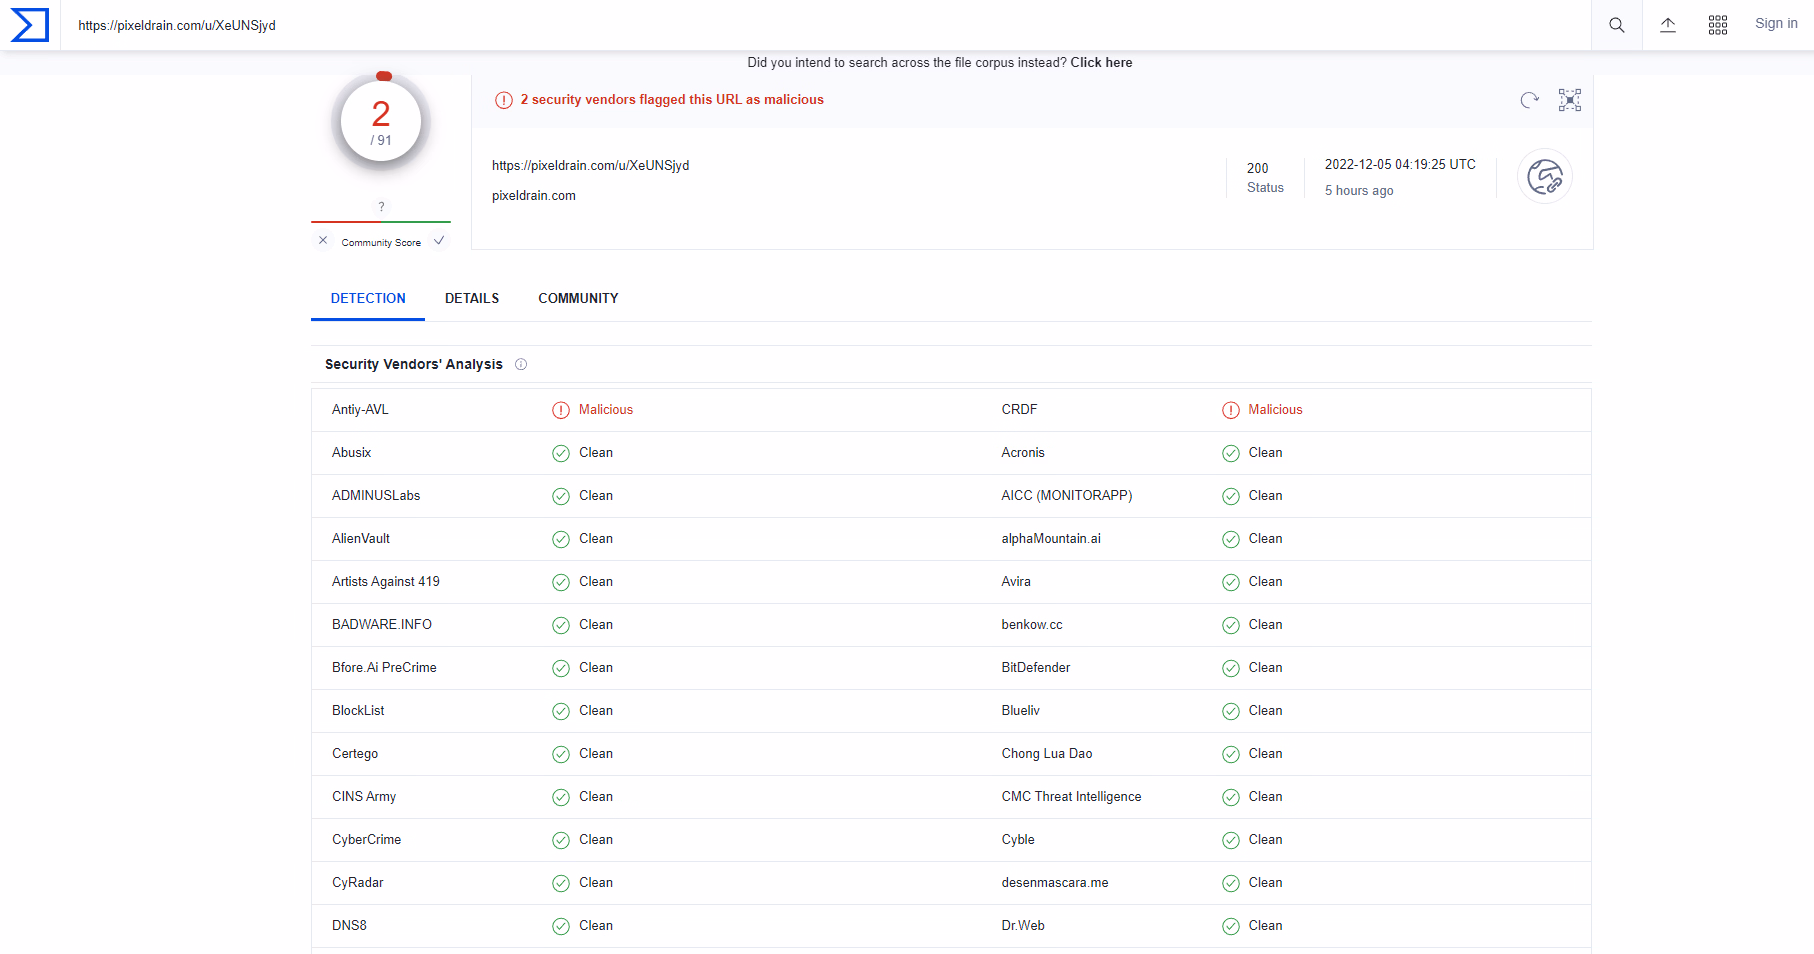Screen dimensions: 1814x954
Task: Click the Sign in link
Action: [1776, 24]
